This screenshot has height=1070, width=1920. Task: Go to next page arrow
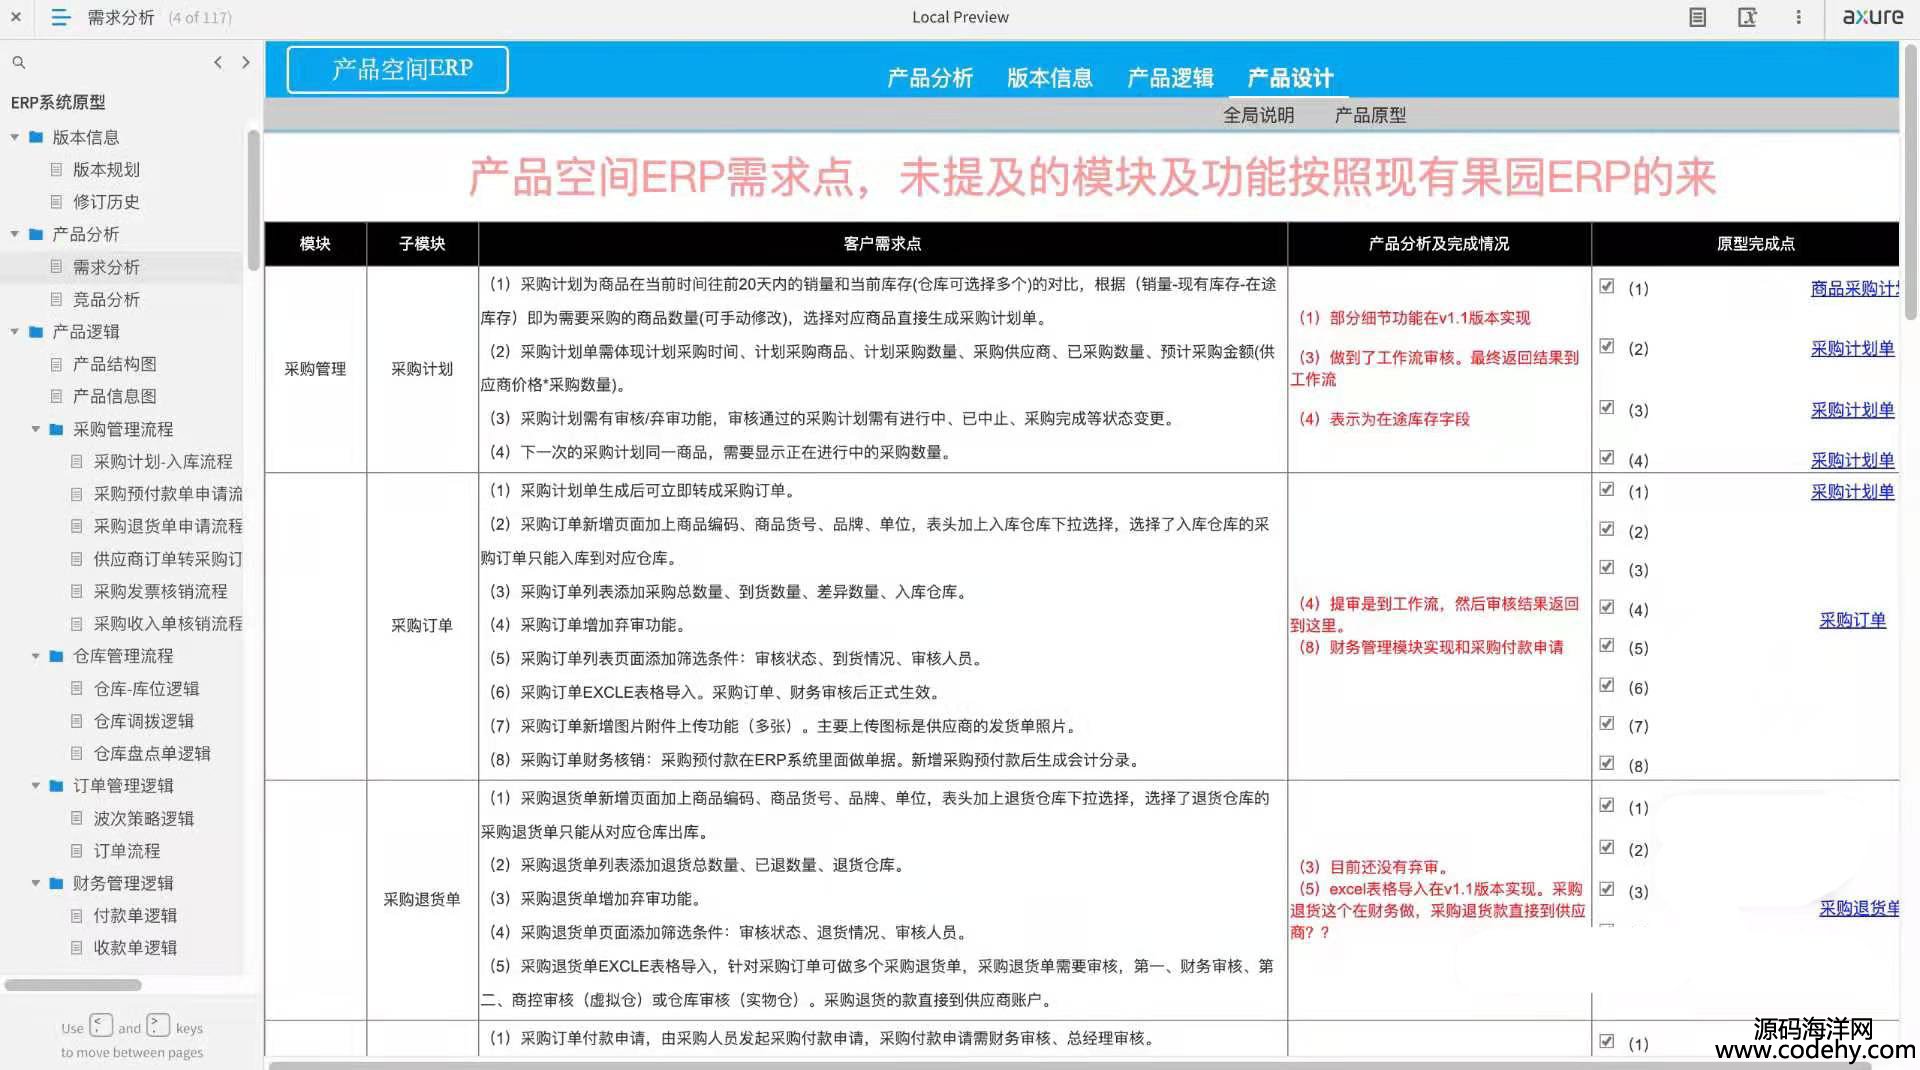click(x=246, y=62)
